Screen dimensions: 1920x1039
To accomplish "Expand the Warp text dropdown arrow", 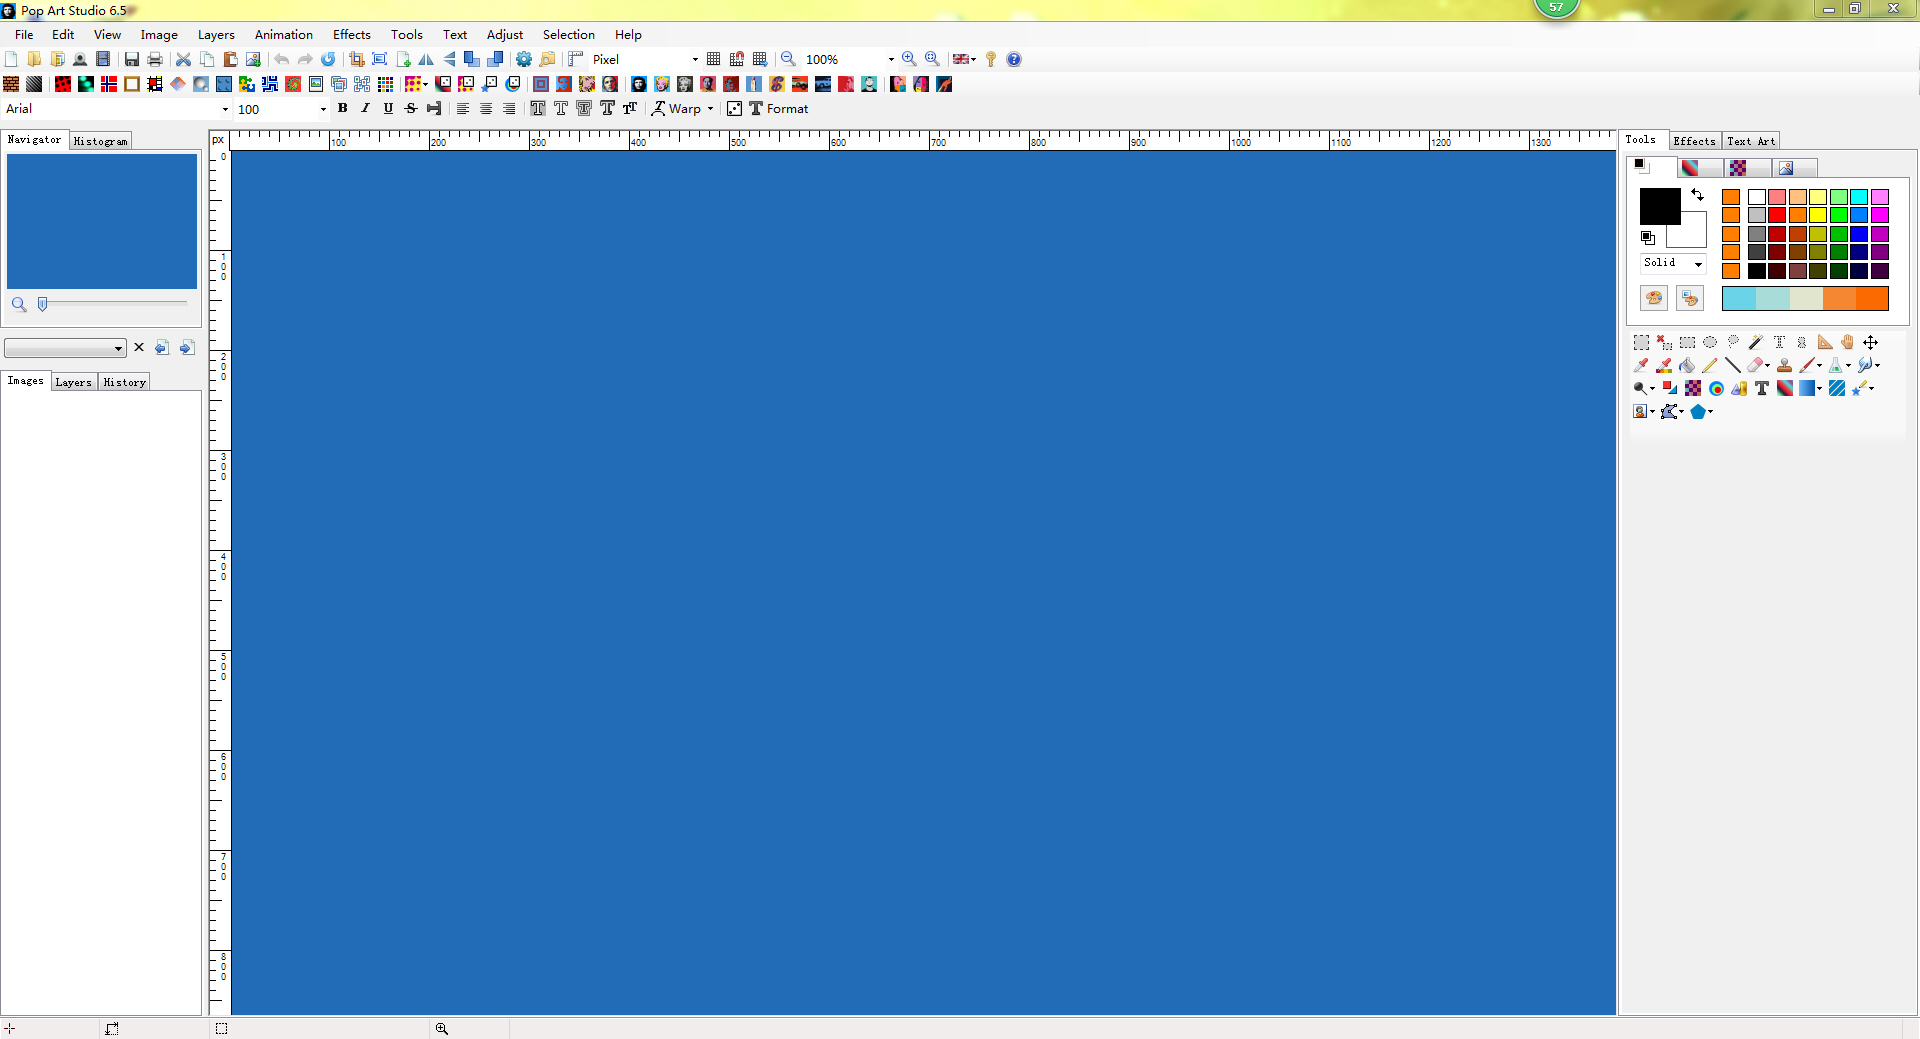I will 710,109.
